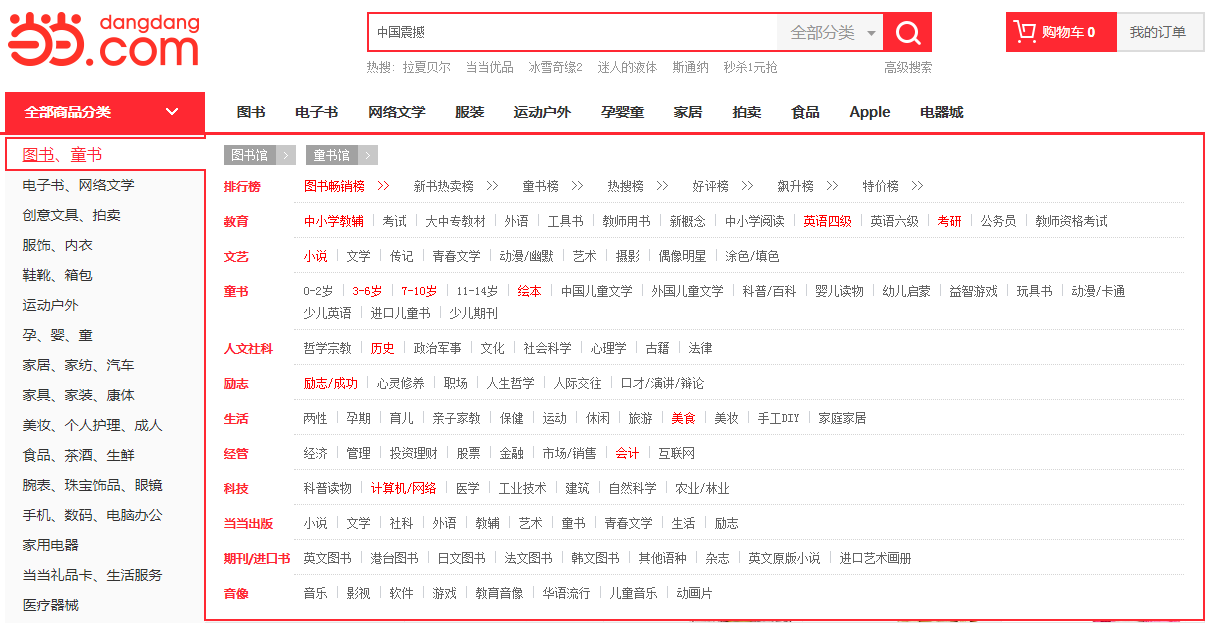Click the shopping cart icon

coord(1025,32)
